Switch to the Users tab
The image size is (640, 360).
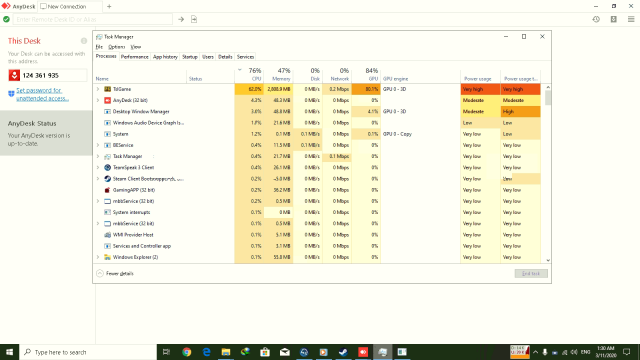(208, 57)
